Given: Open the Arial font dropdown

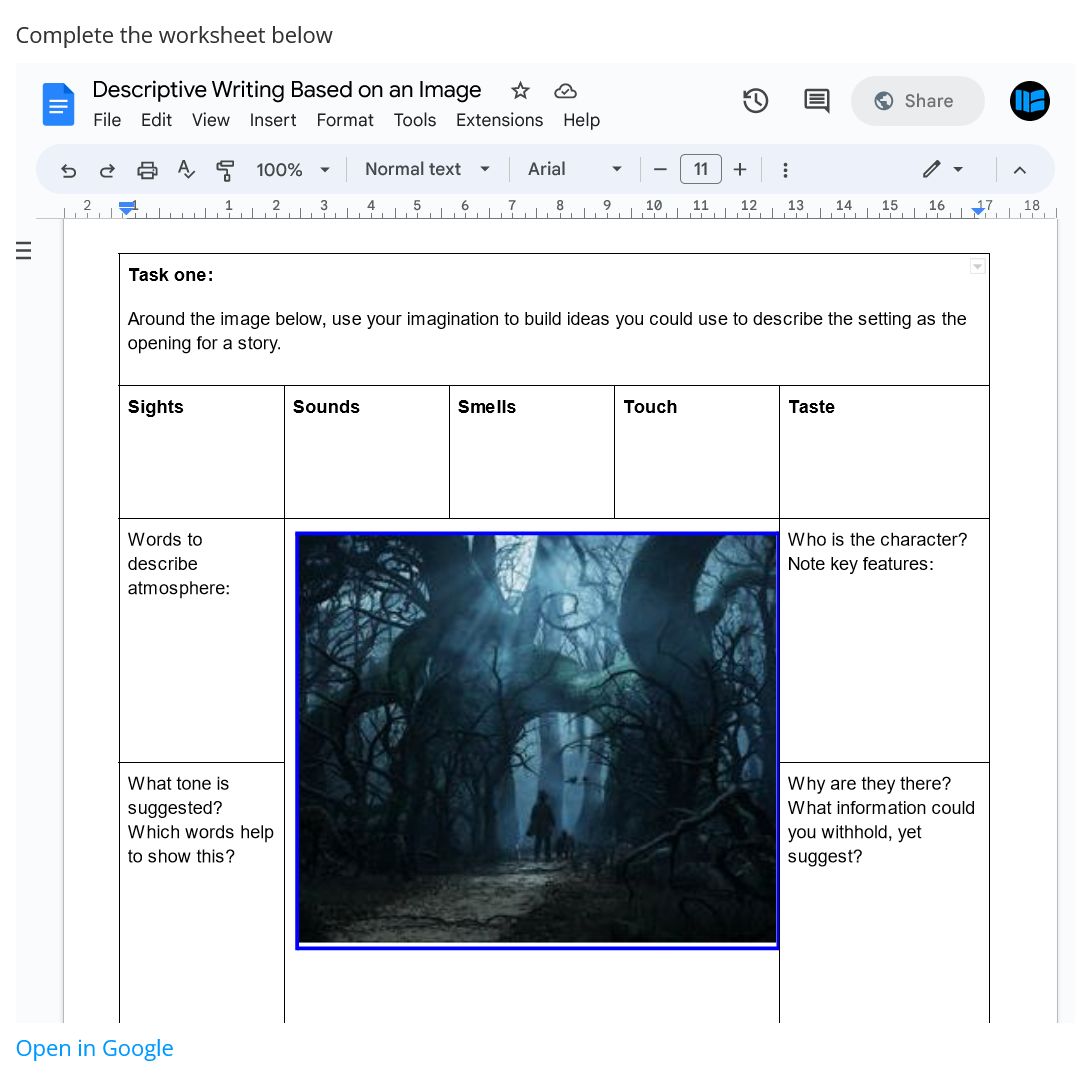Looking at the screenshot, I should (574, 170).
